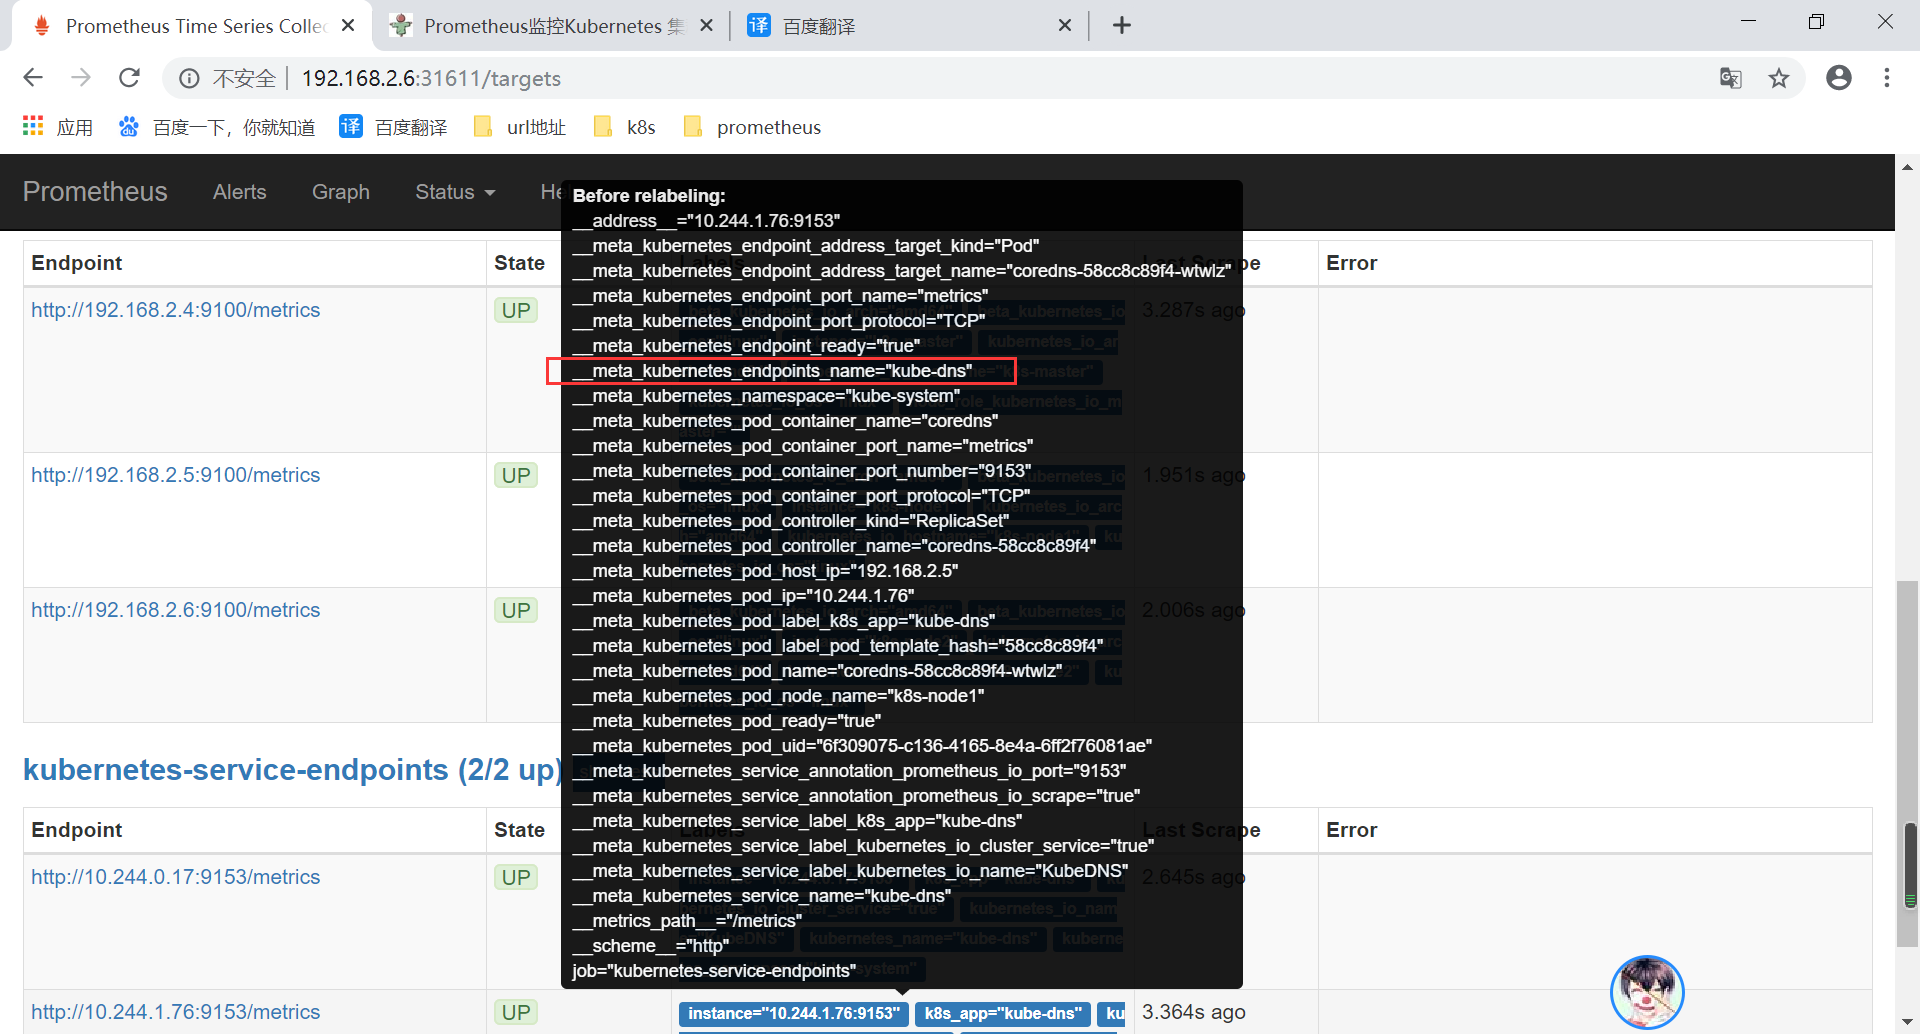Click the "3.364s ago" last scrape value
The height and width of the screenshot is (1034, 1920).
[x=1194, y=1012]
